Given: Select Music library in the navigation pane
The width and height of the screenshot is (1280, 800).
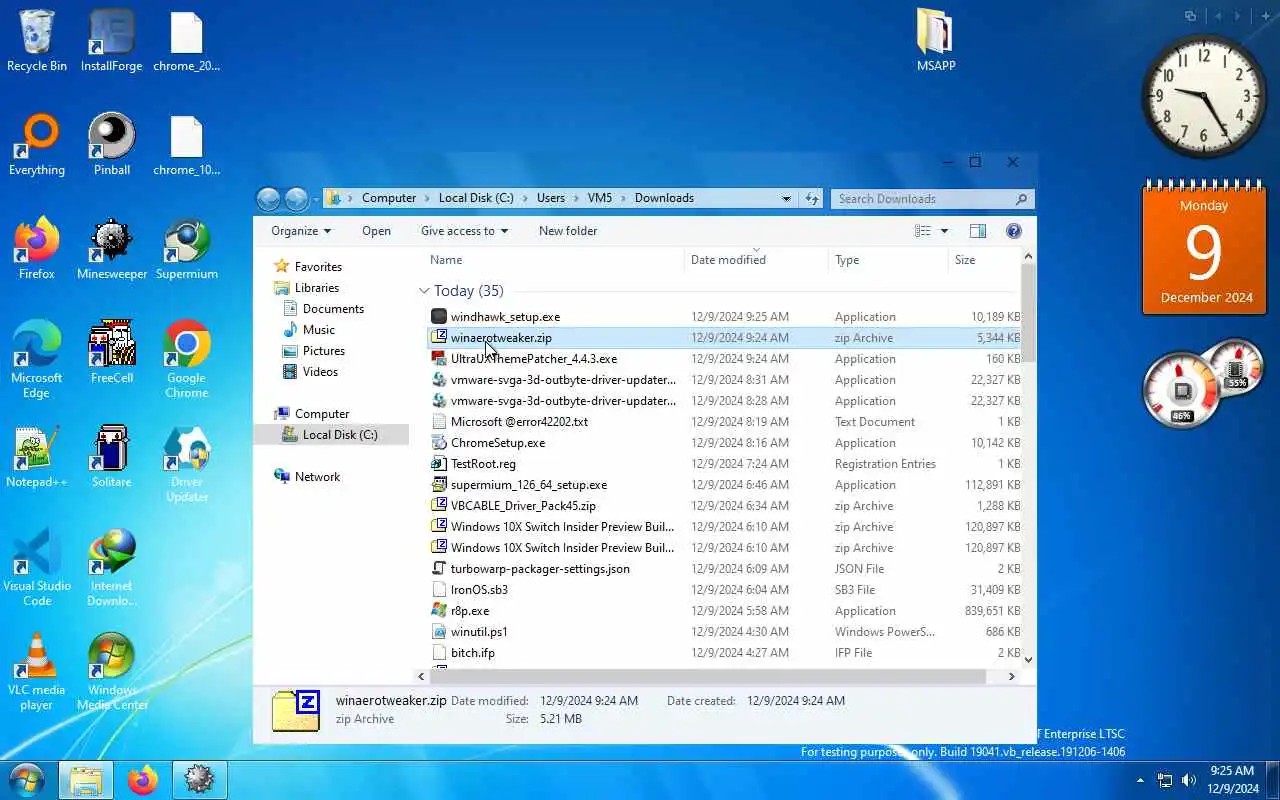Looking at the screenshot, I should click(x=319, y=330).
